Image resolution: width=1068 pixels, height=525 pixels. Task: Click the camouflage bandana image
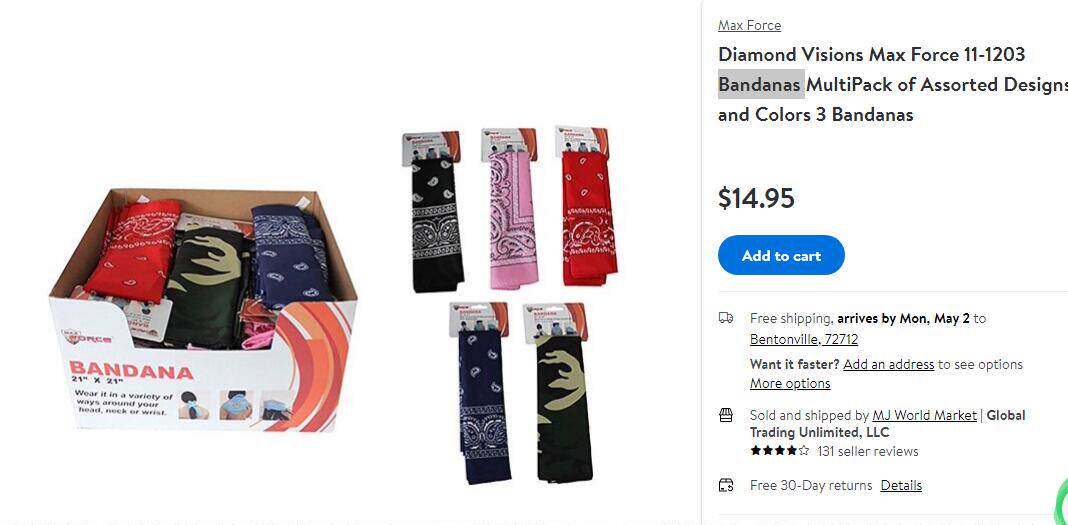click(x=558, y=393)
